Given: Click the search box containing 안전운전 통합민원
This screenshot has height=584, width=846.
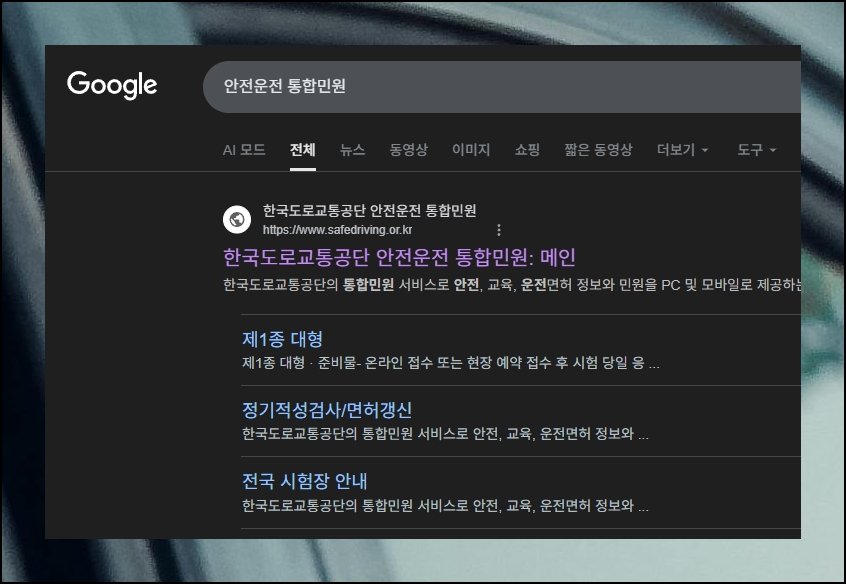Looking at the screenshot, I should (x=502, y=86).
